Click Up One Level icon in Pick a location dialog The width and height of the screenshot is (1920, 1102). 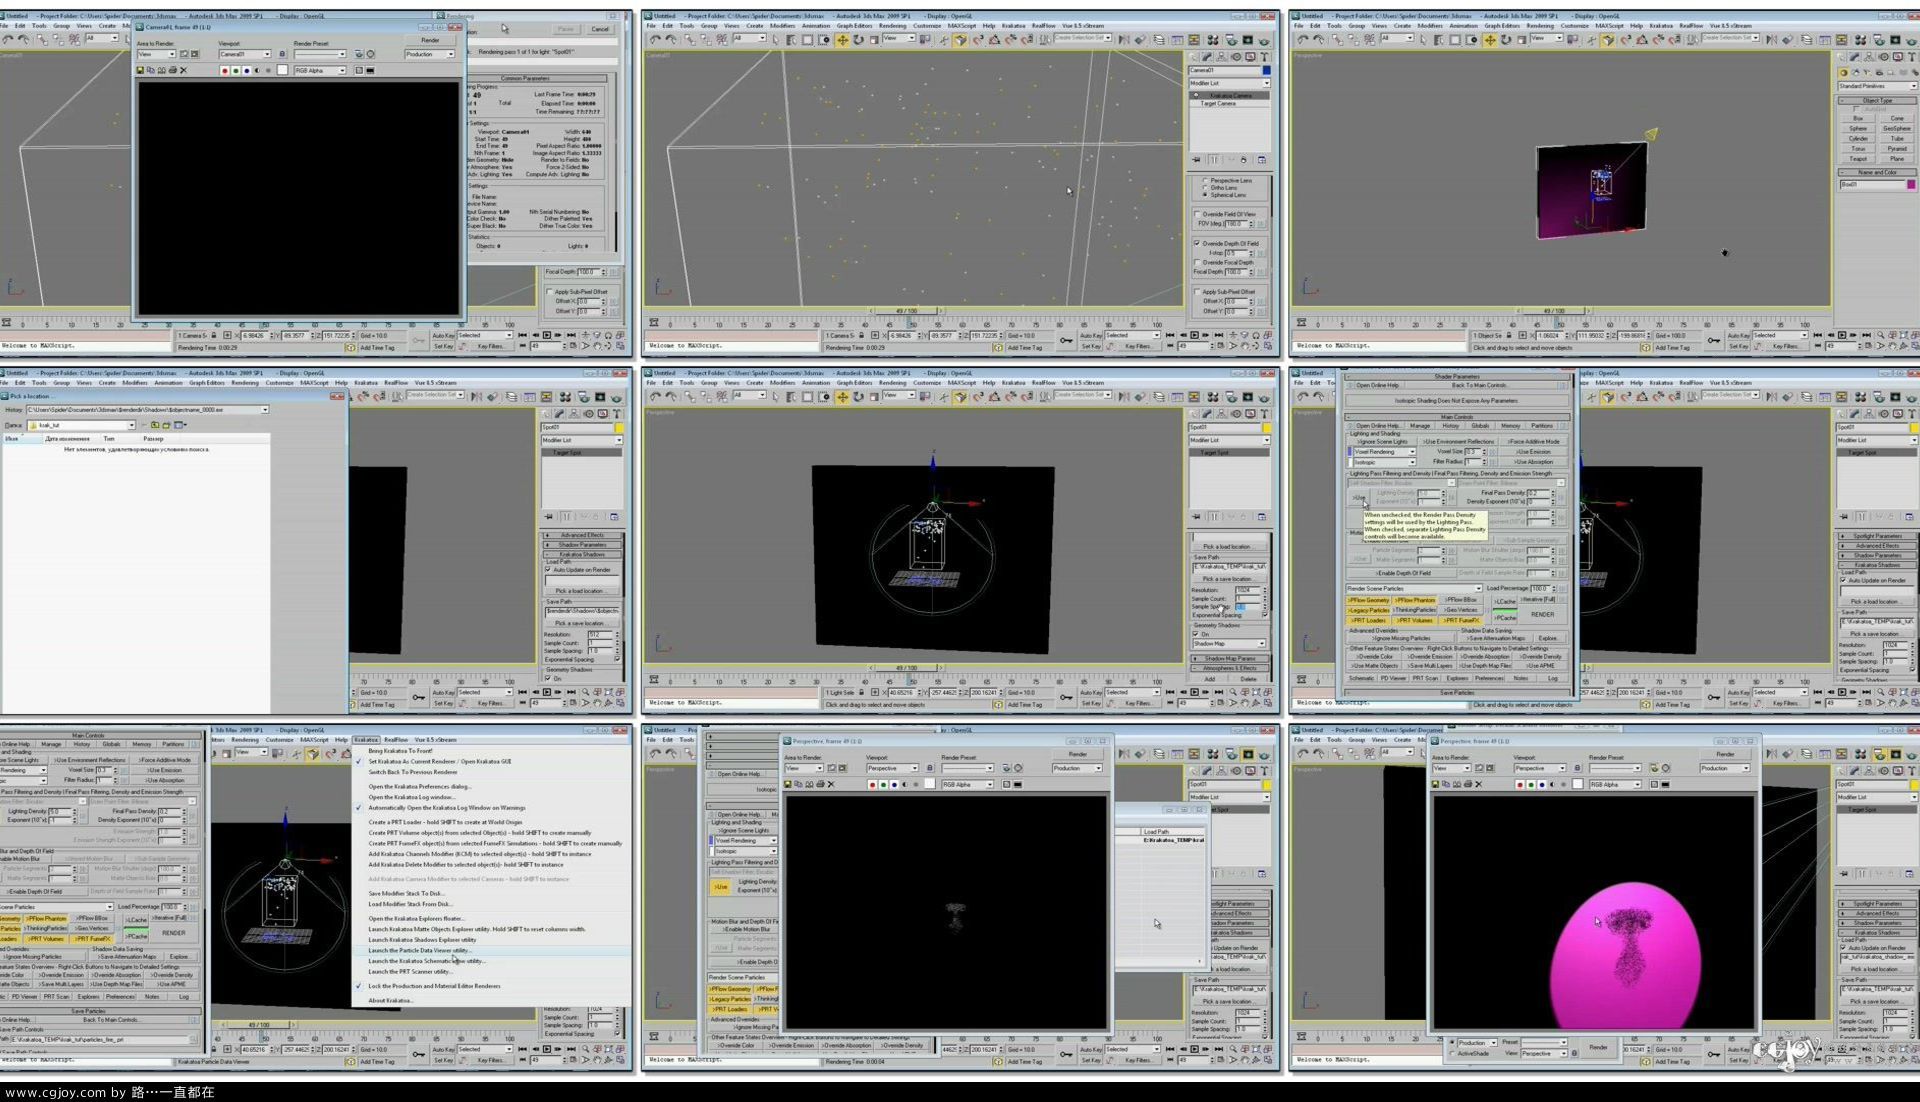(x=155, y=425)
